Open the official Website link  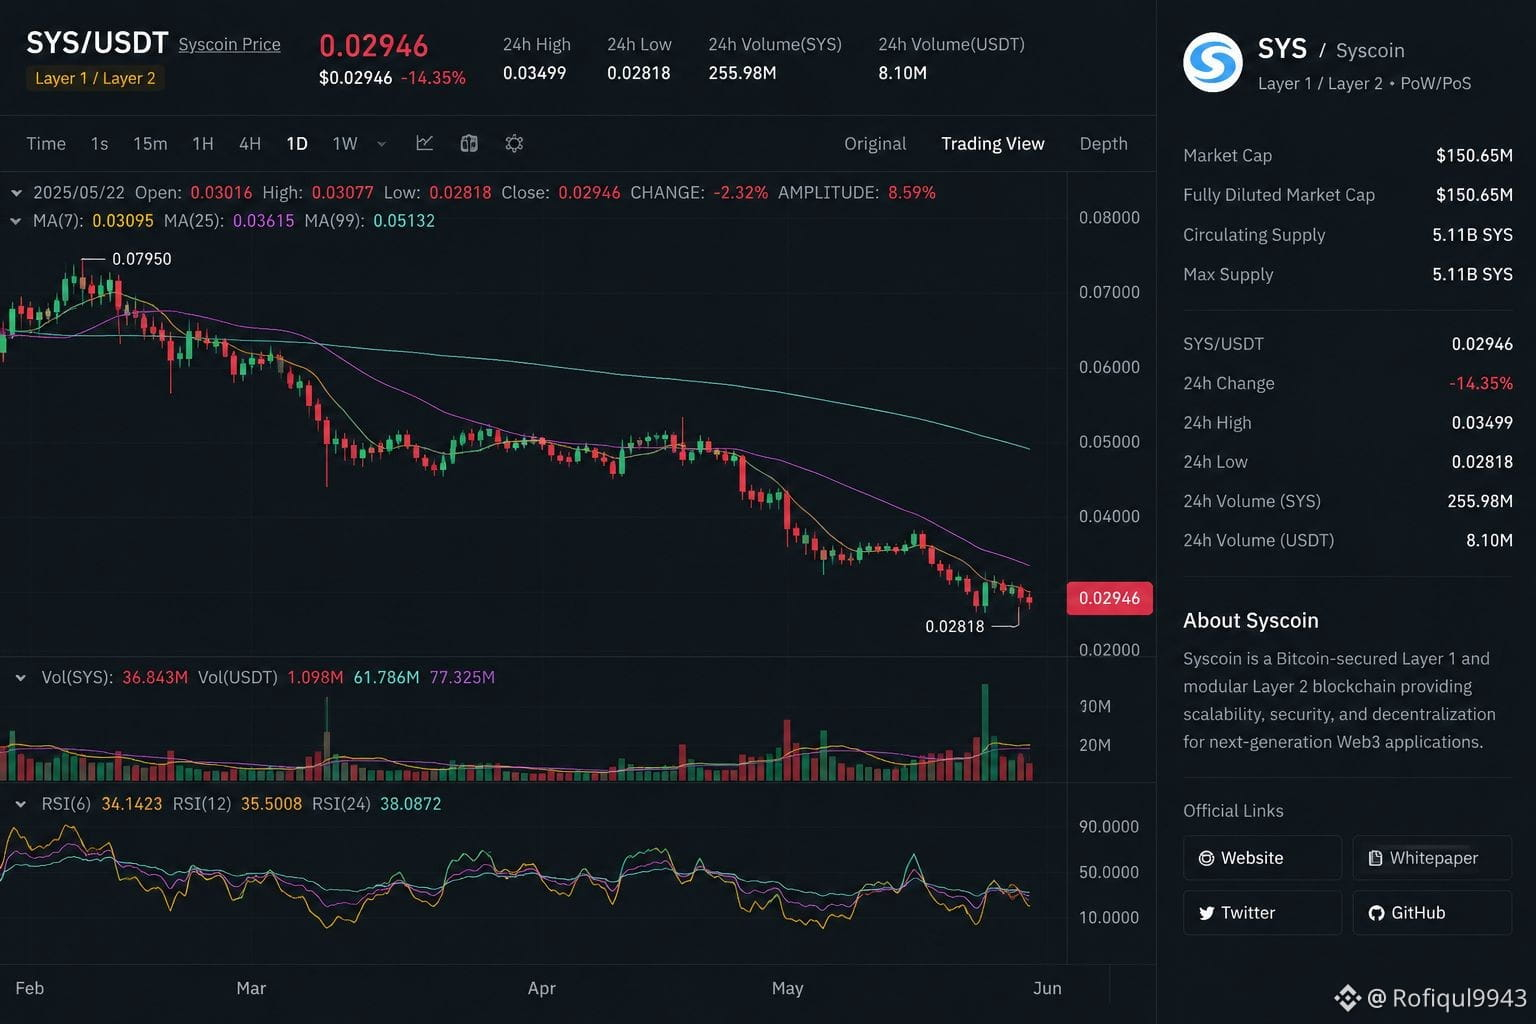coord(1262,858)
